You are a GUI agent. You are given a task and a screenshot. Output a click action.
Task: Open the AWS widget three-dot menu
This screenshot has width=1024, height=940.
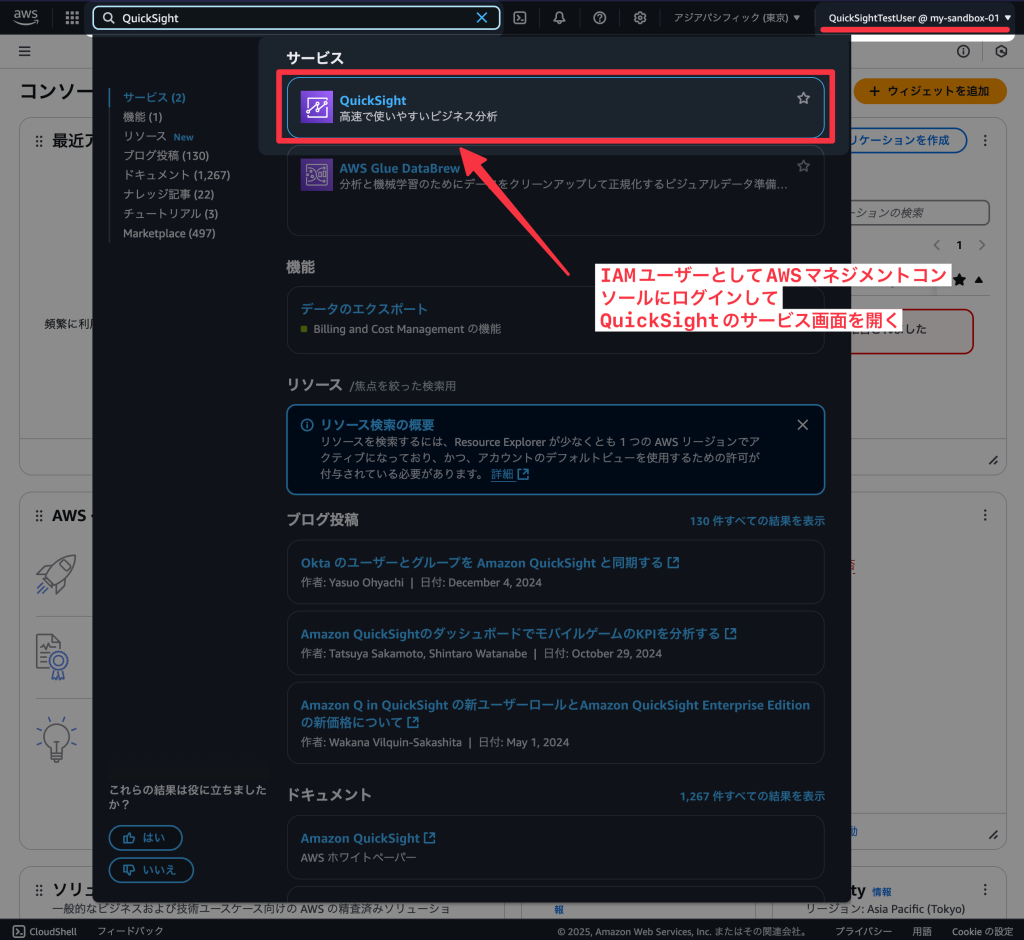[985, 515]
